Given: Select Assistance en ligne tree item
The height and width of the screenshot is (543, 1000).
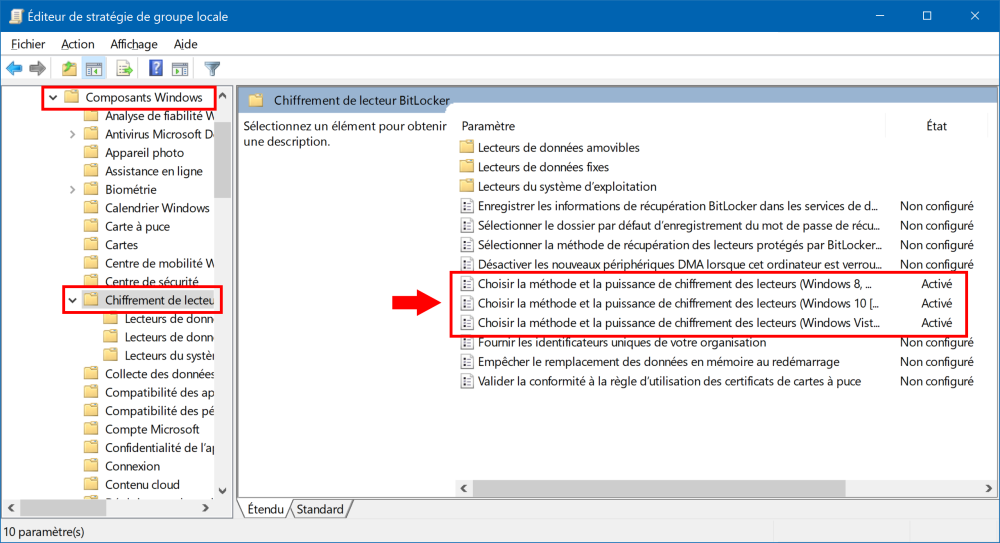Looking at the screenshot, I should [x=154, y=171].
